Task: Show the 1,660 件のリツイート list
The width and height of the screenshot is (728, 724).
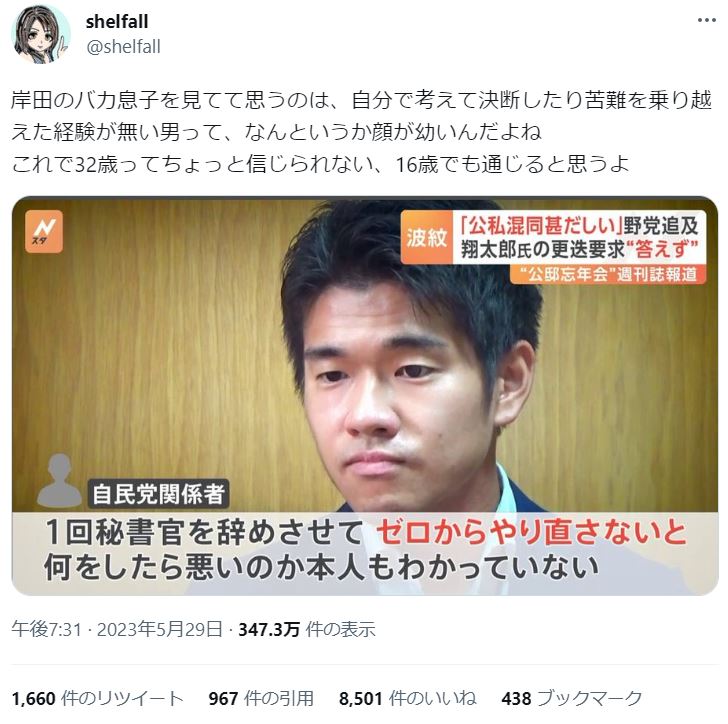Action: pyautogui.click(x=98, y=698)
